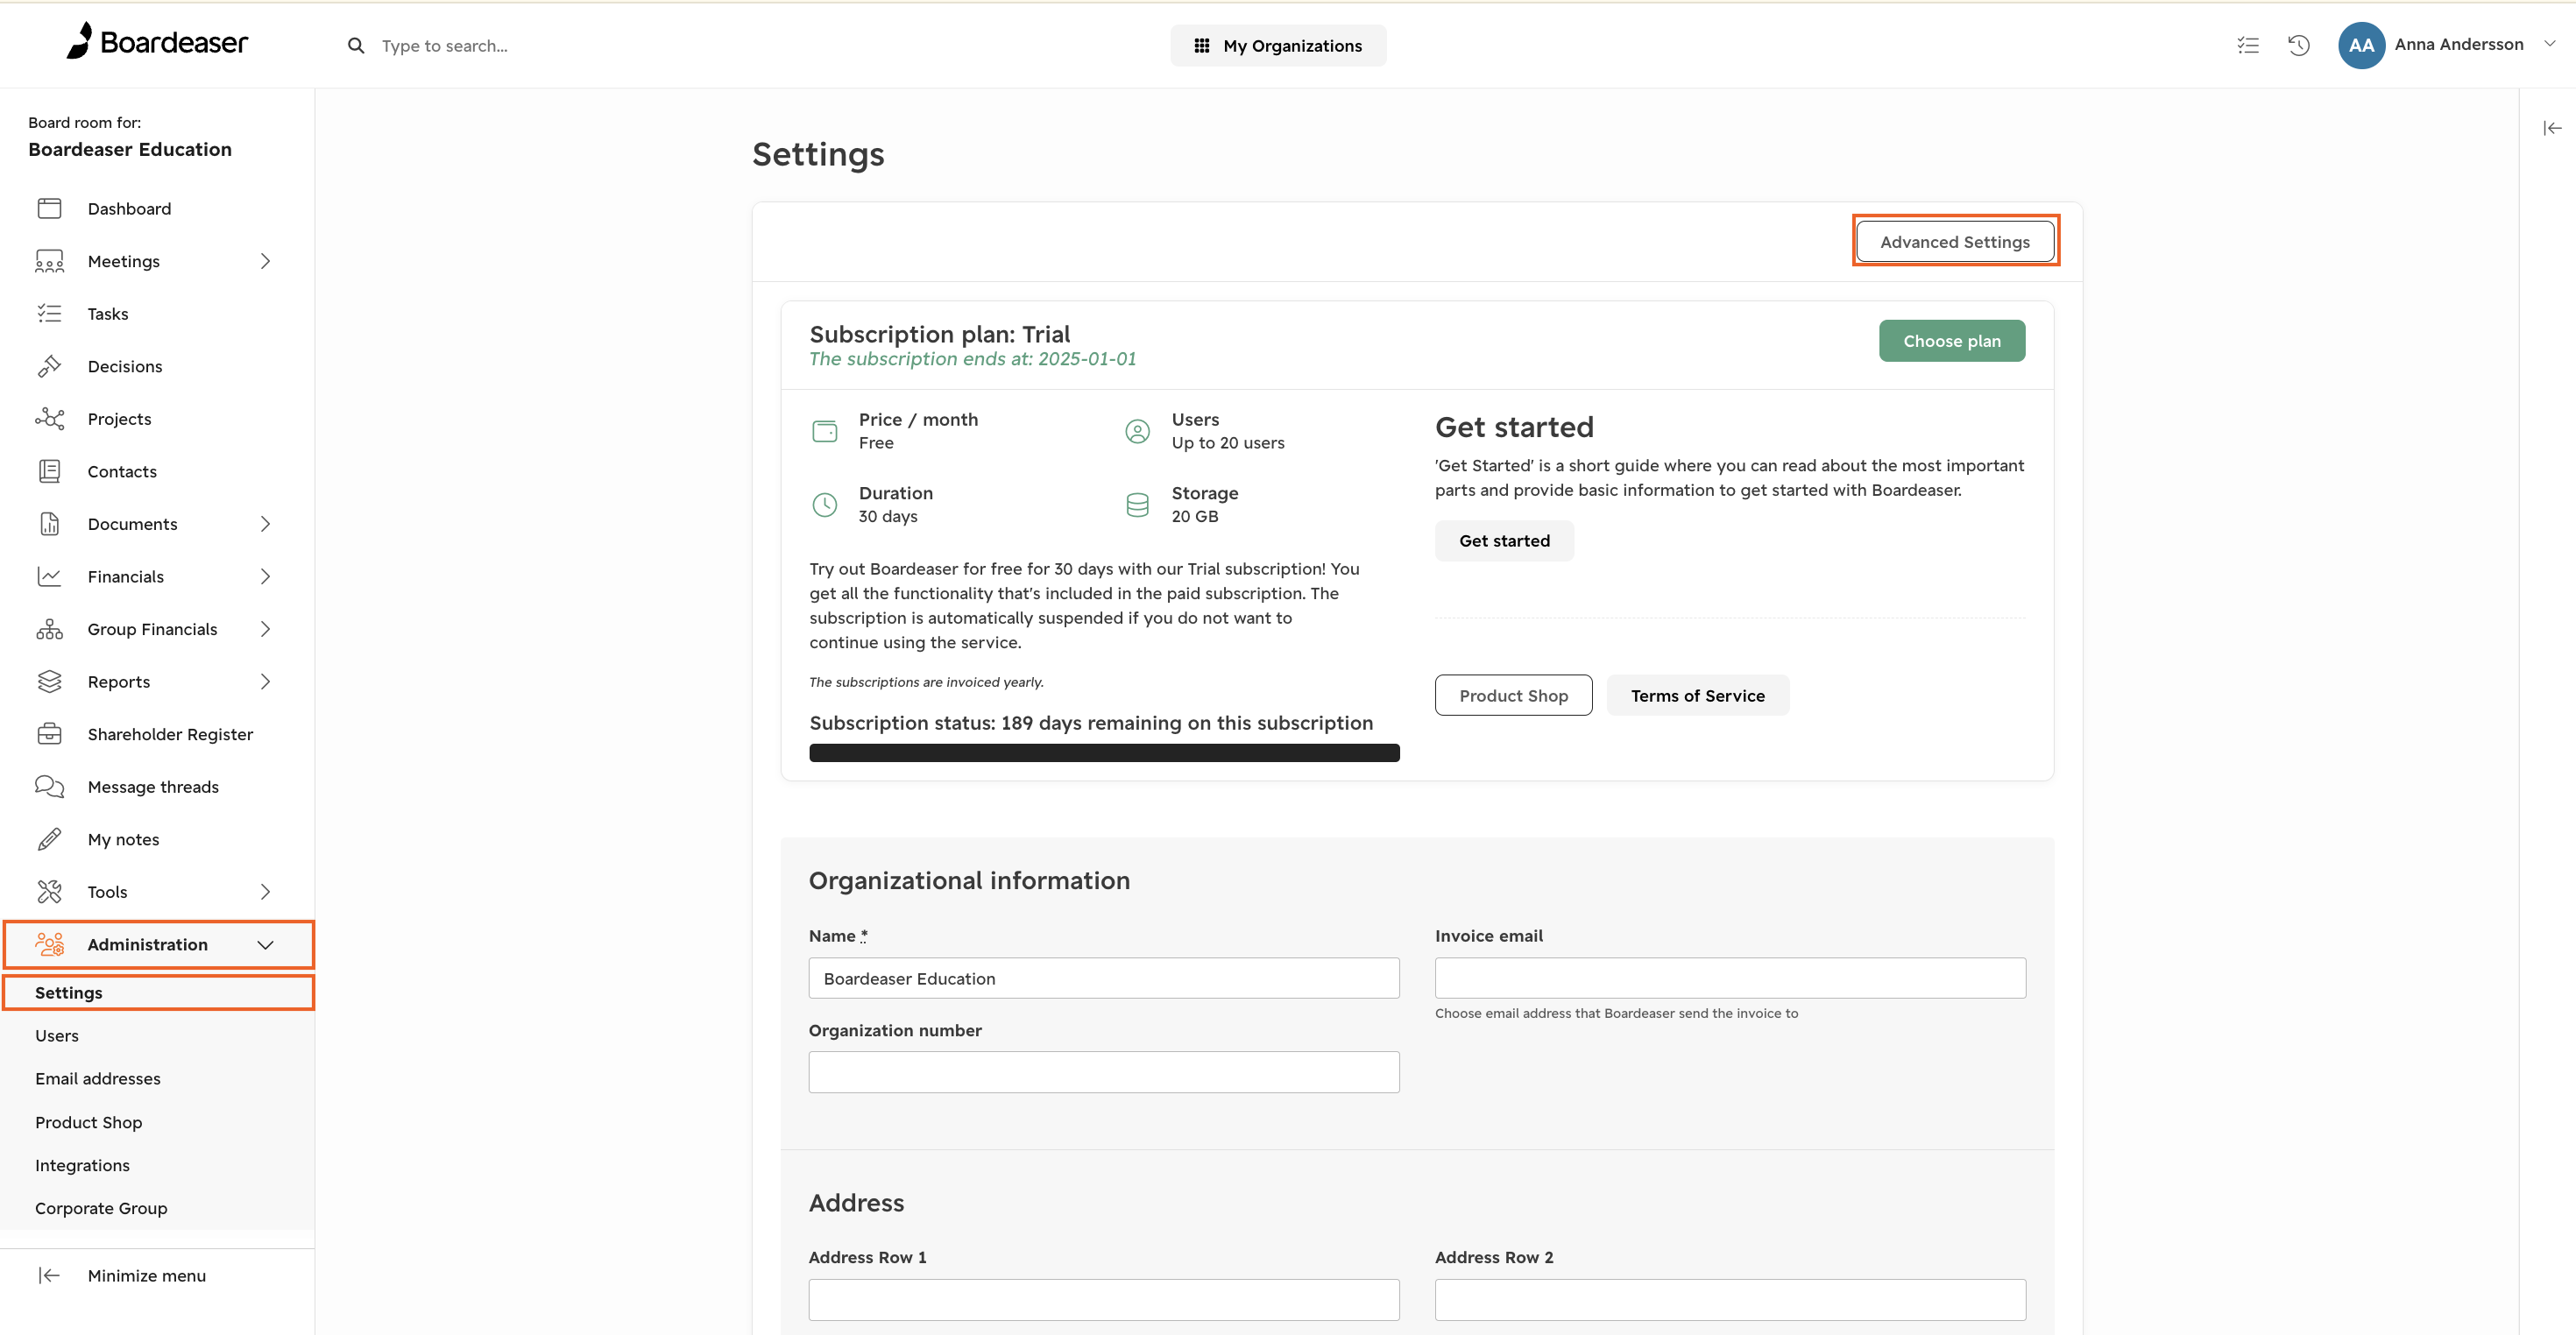The image size is (2576, 1335).
Task: Click the Invoice email input field
Action: pos(1730,978)
